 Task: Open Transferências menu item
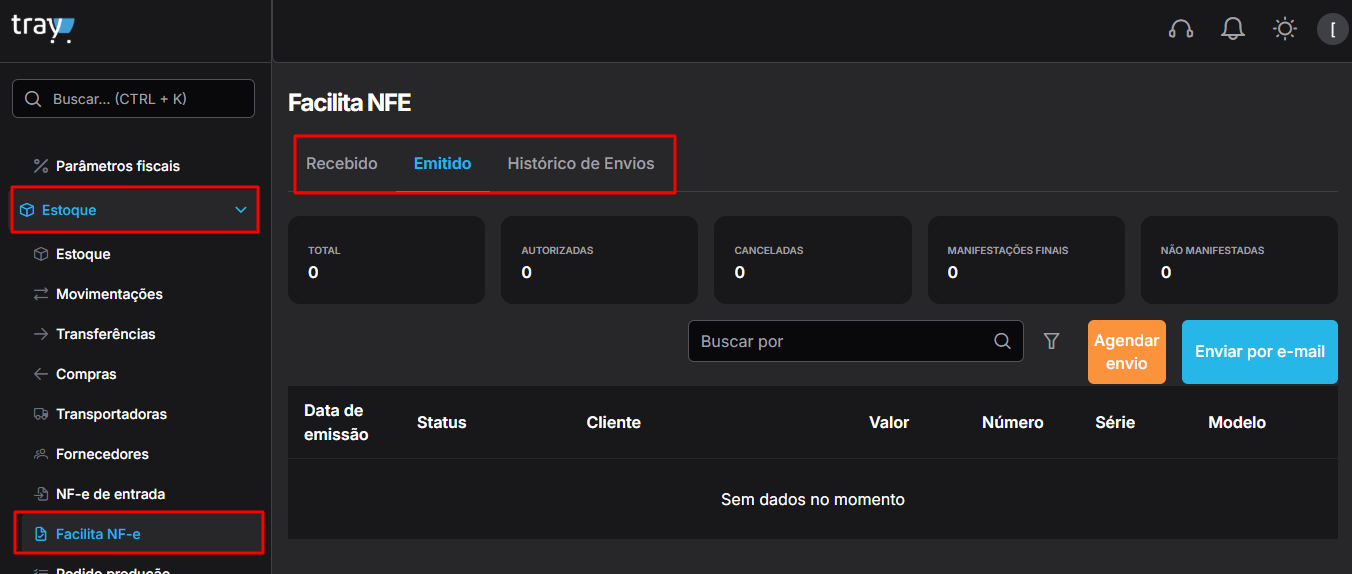pos(106,334)
